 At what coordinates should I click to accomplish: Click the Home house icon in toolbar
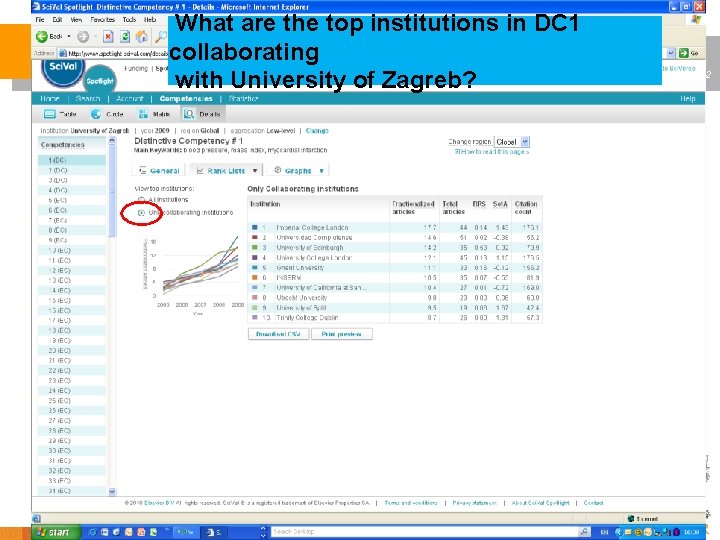point(142,36)
